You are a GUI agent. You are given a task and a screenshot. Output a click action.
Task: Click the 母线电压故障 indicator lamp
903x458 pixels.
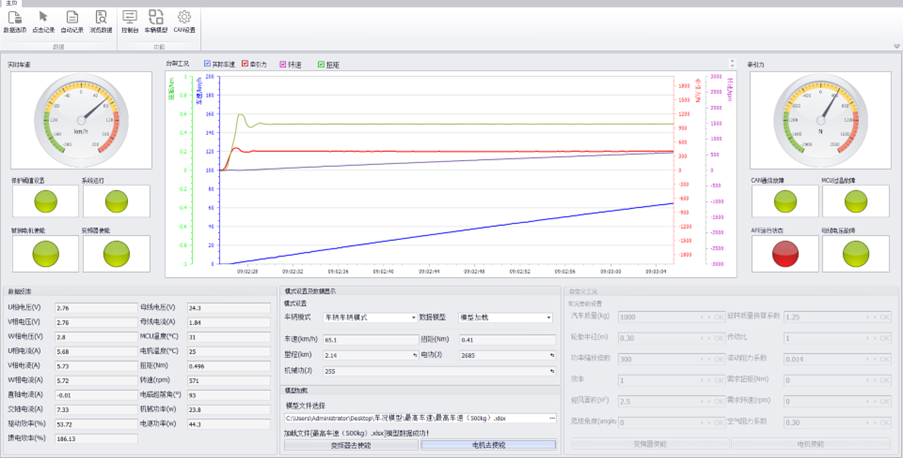click(856, 253)
